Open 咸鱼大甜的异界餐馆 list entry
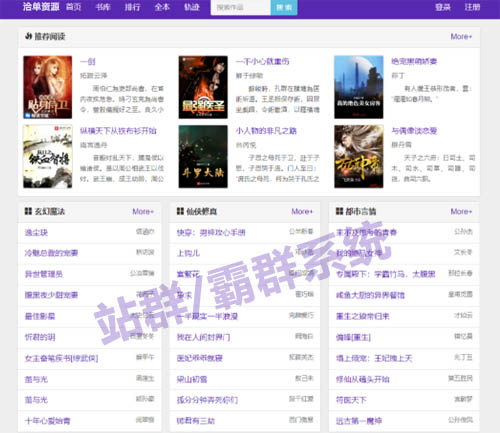The width and height of the screenshot is (500, 433). pos(370,295)
